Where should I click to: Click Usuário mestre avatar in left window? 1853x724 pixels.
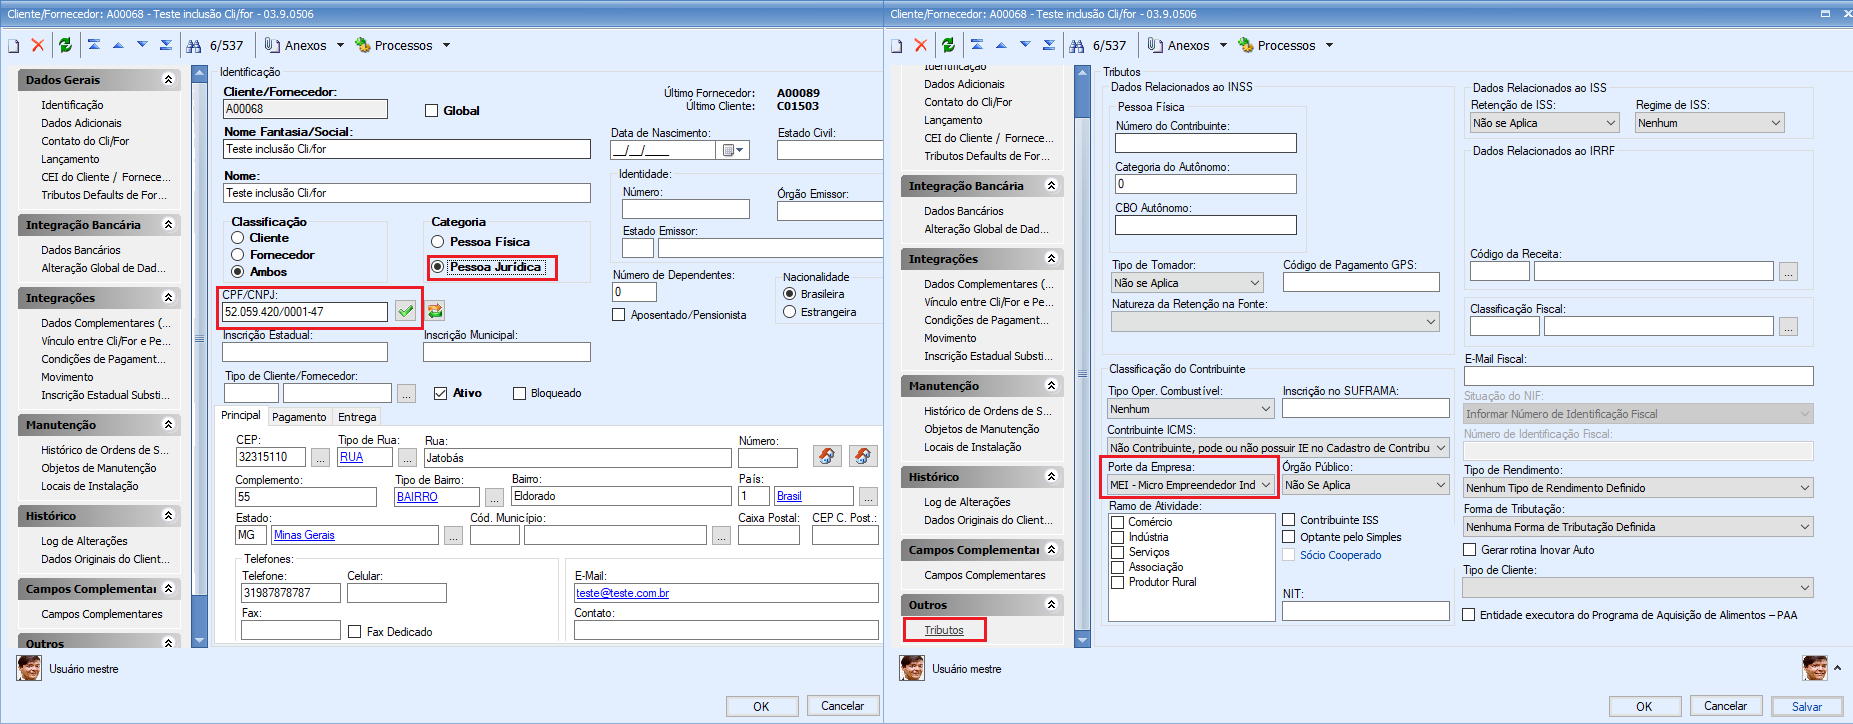coord(29,668)
